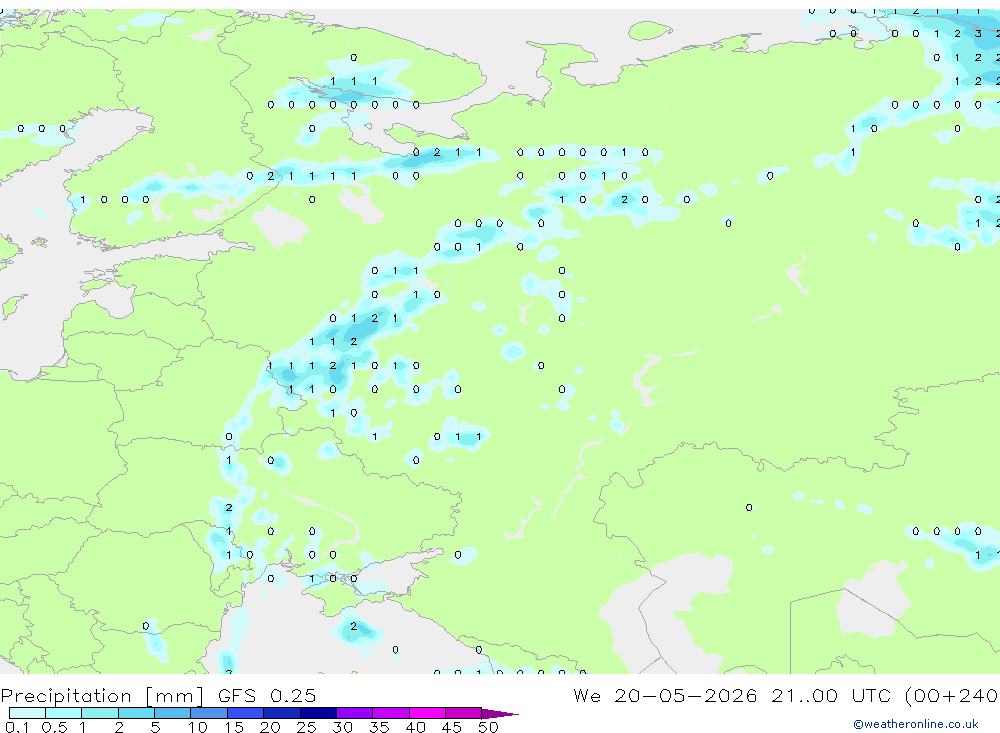Click the date text 'We 20-05-2026 21..00 UTC'
The height and width of the screenshot is (733, 1000).
pyautogui.click(x=732, y=695)
